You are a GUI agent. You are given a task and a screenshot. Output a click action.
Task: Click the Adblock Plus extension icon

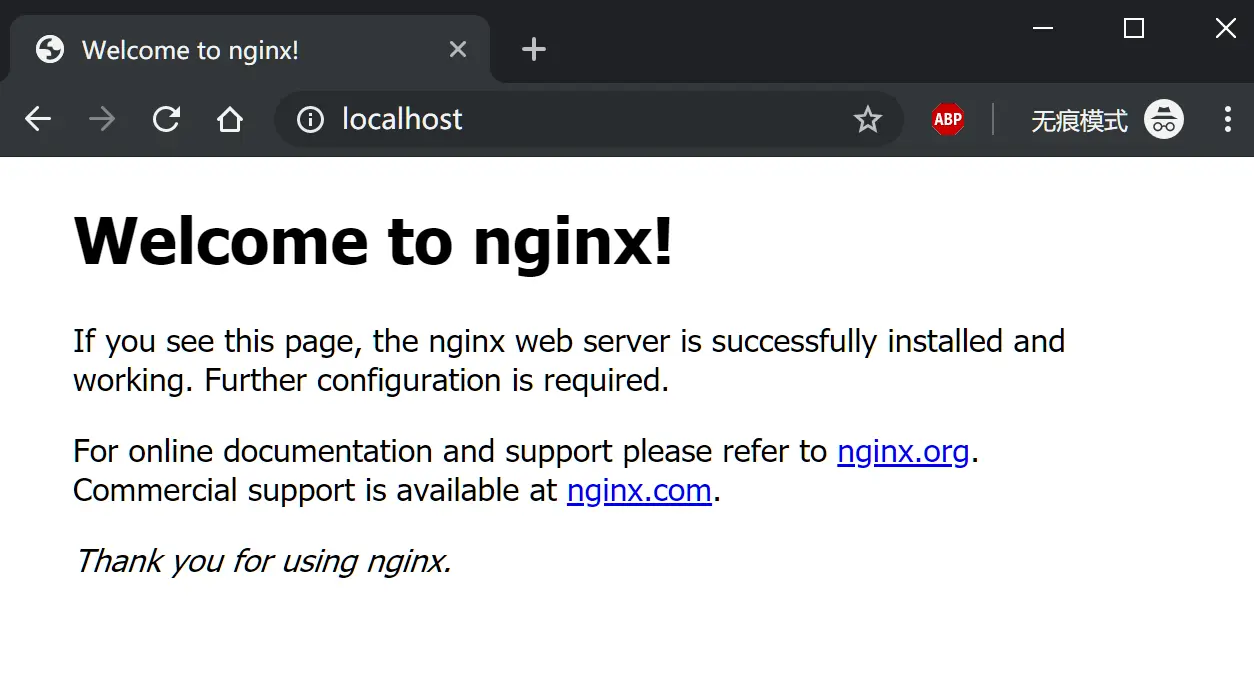click(x=947, y=119)
